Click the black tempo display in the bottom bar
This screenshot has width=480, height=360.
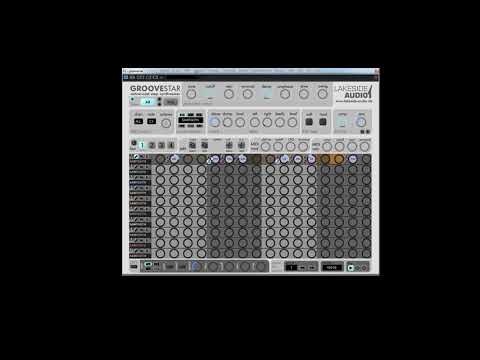click(332, 267)
